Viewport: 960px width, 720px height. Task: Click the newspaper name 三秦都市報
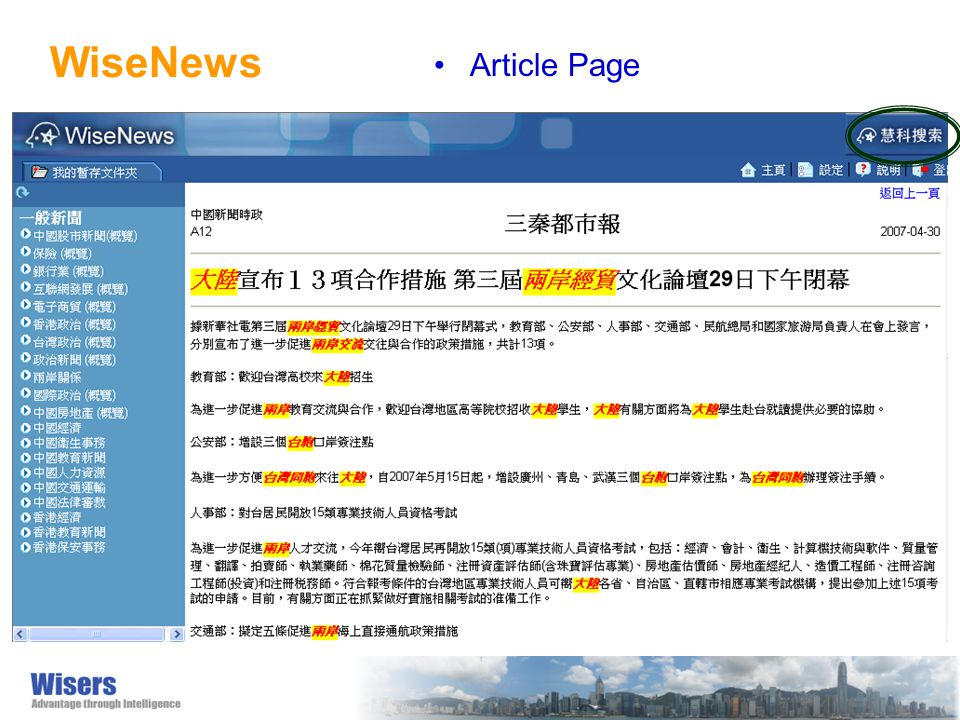pyautogui.click(x=562, y=223)
